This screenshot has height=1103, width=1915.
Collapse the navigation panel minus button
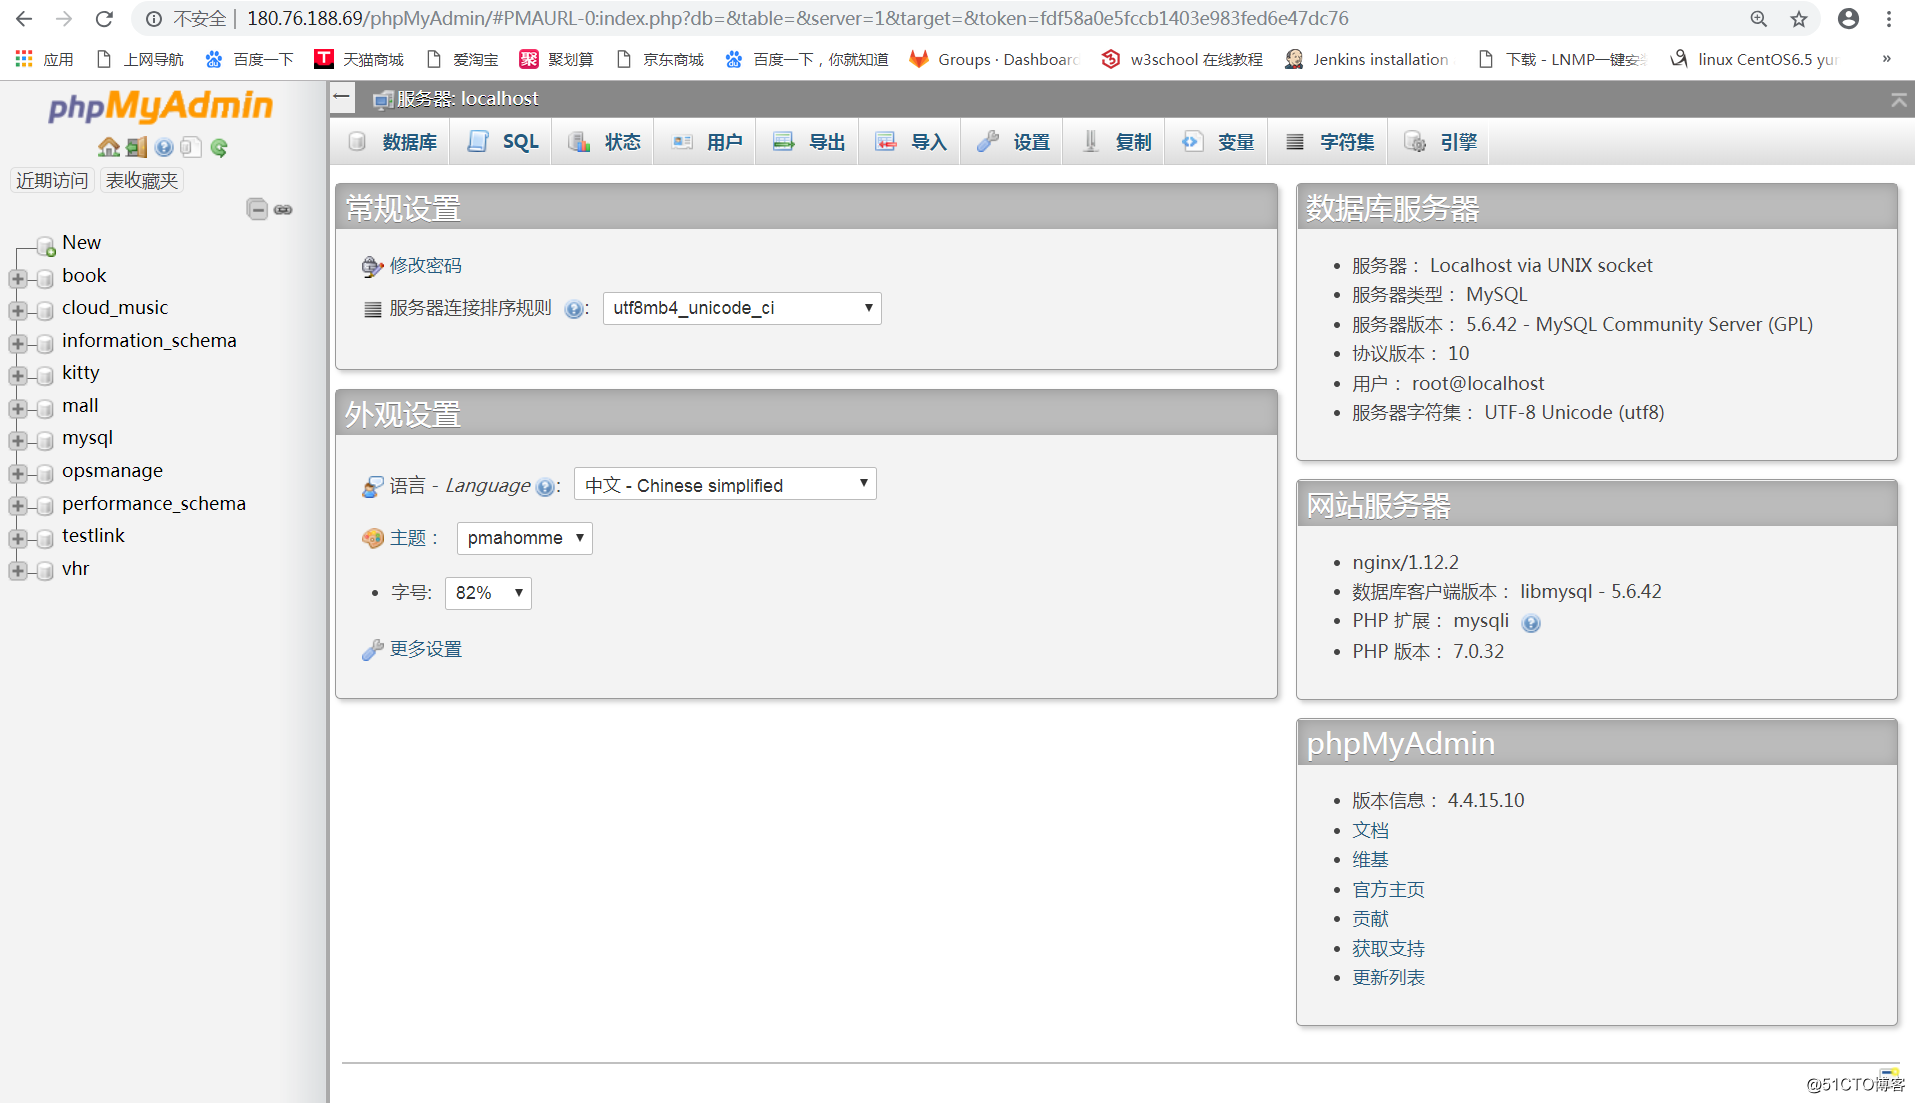coord(342,97)
